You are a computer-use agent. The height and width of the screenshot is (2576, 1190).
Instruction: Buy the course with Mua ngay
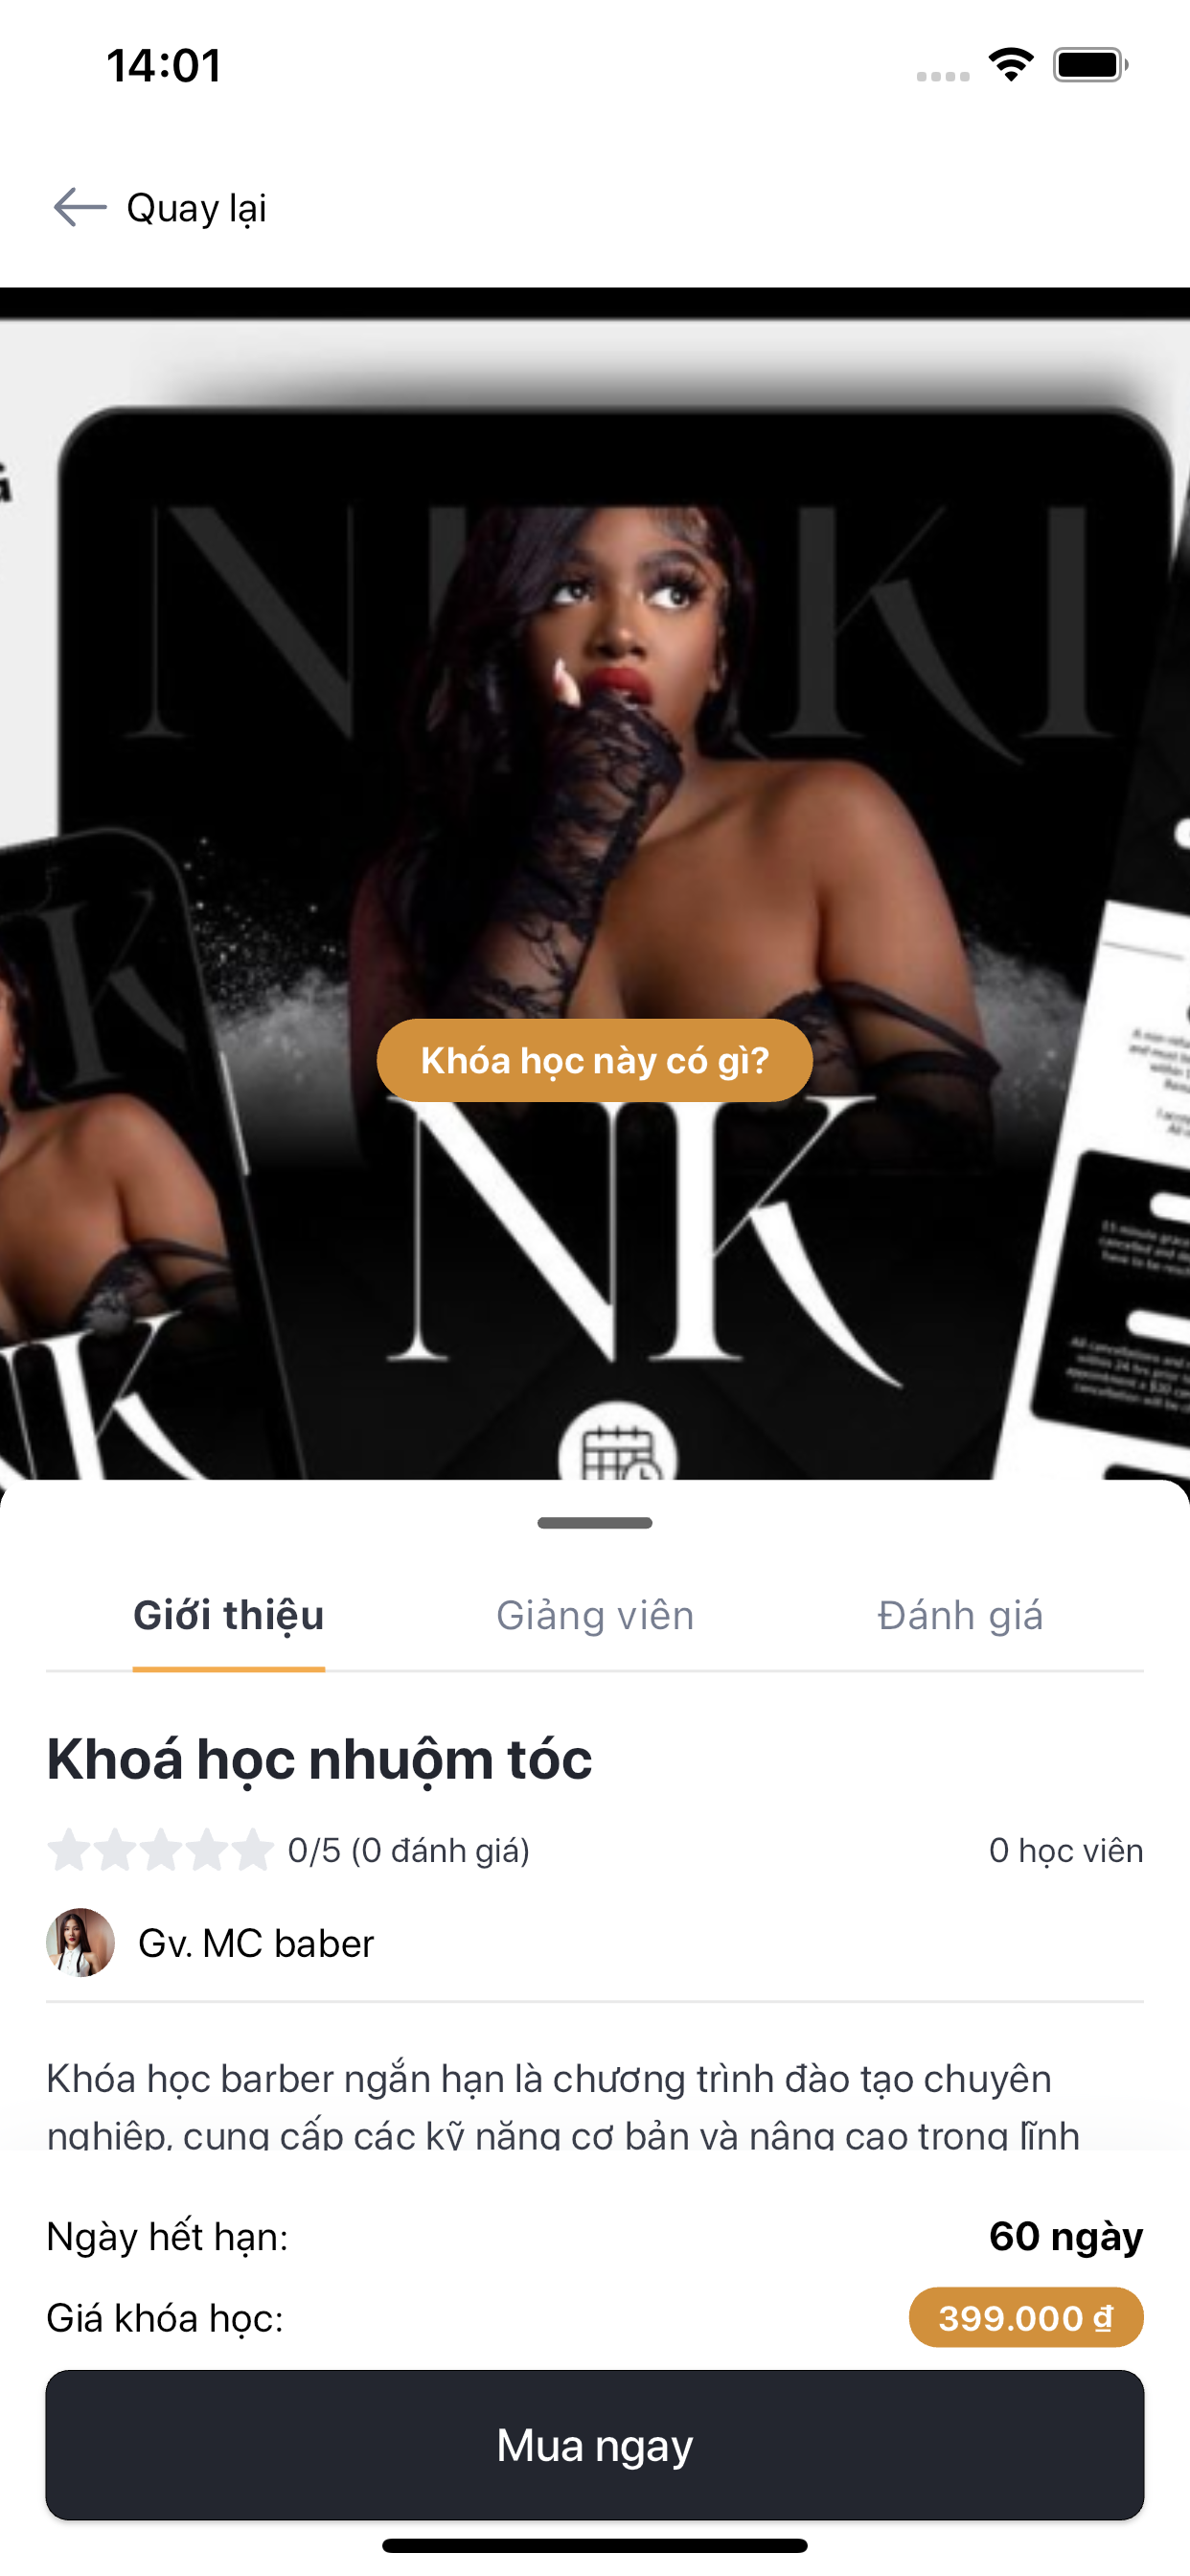(x=595, y=2445)
